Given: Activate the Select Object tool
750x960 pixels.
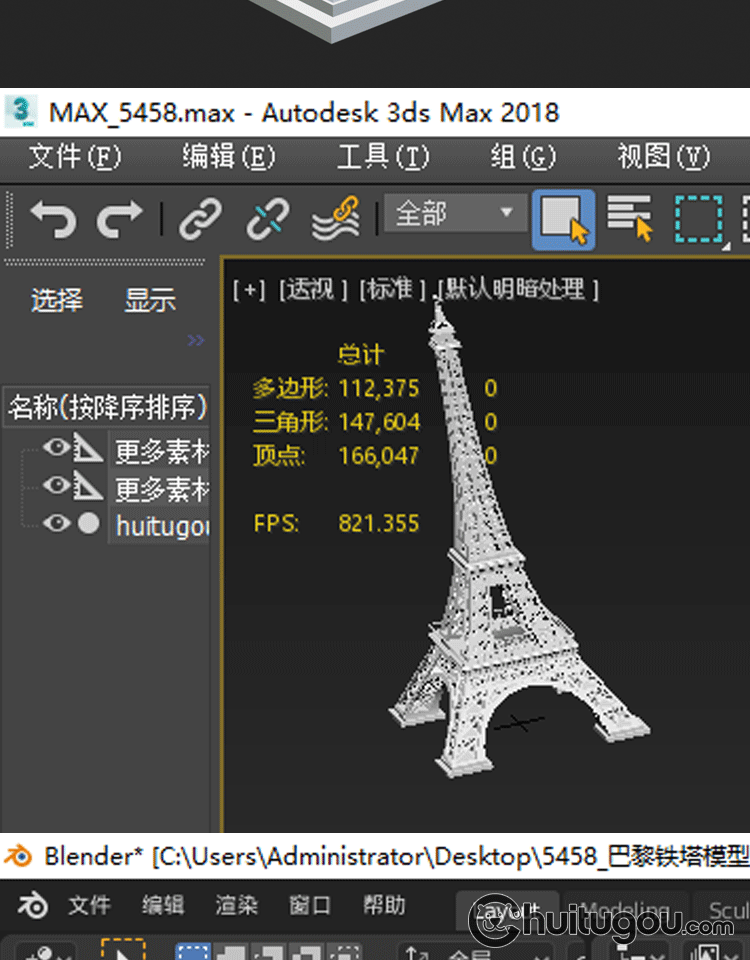Looking at the screenshot, I should point(563,218).
